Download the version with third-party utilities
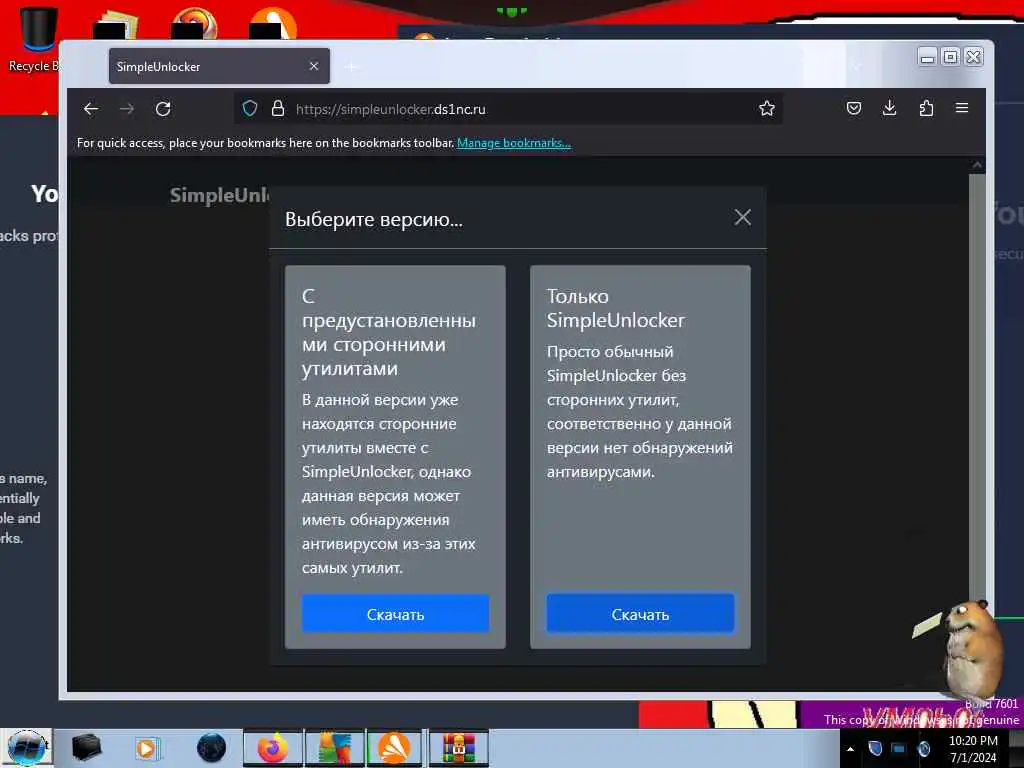This screenshot has height=768, width=1024. tap(395, 614)
